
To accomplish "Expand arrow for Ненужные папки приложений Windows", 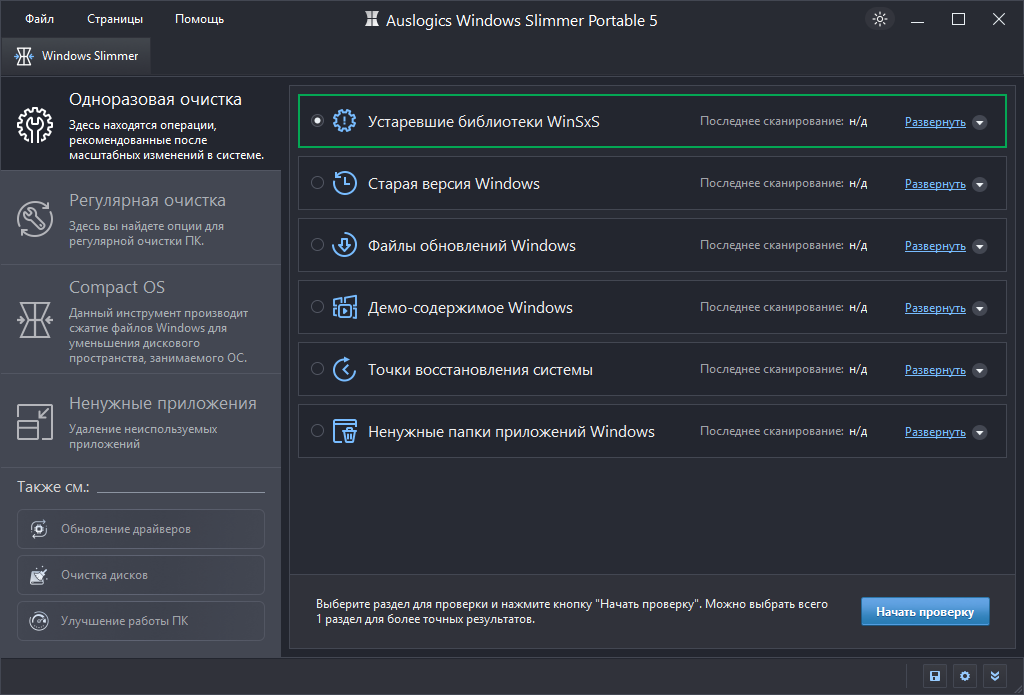I will point(979,433).
